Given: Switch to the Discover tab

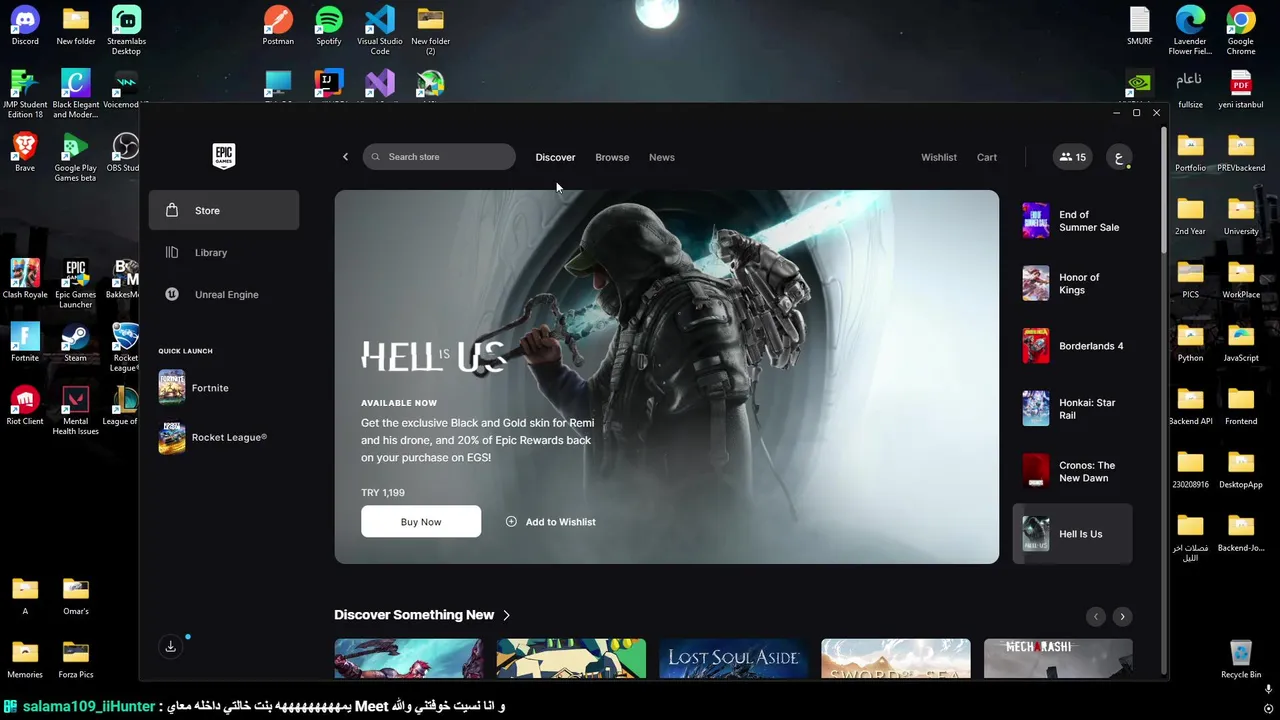Looking at the screenshot, I should (555, 157).
